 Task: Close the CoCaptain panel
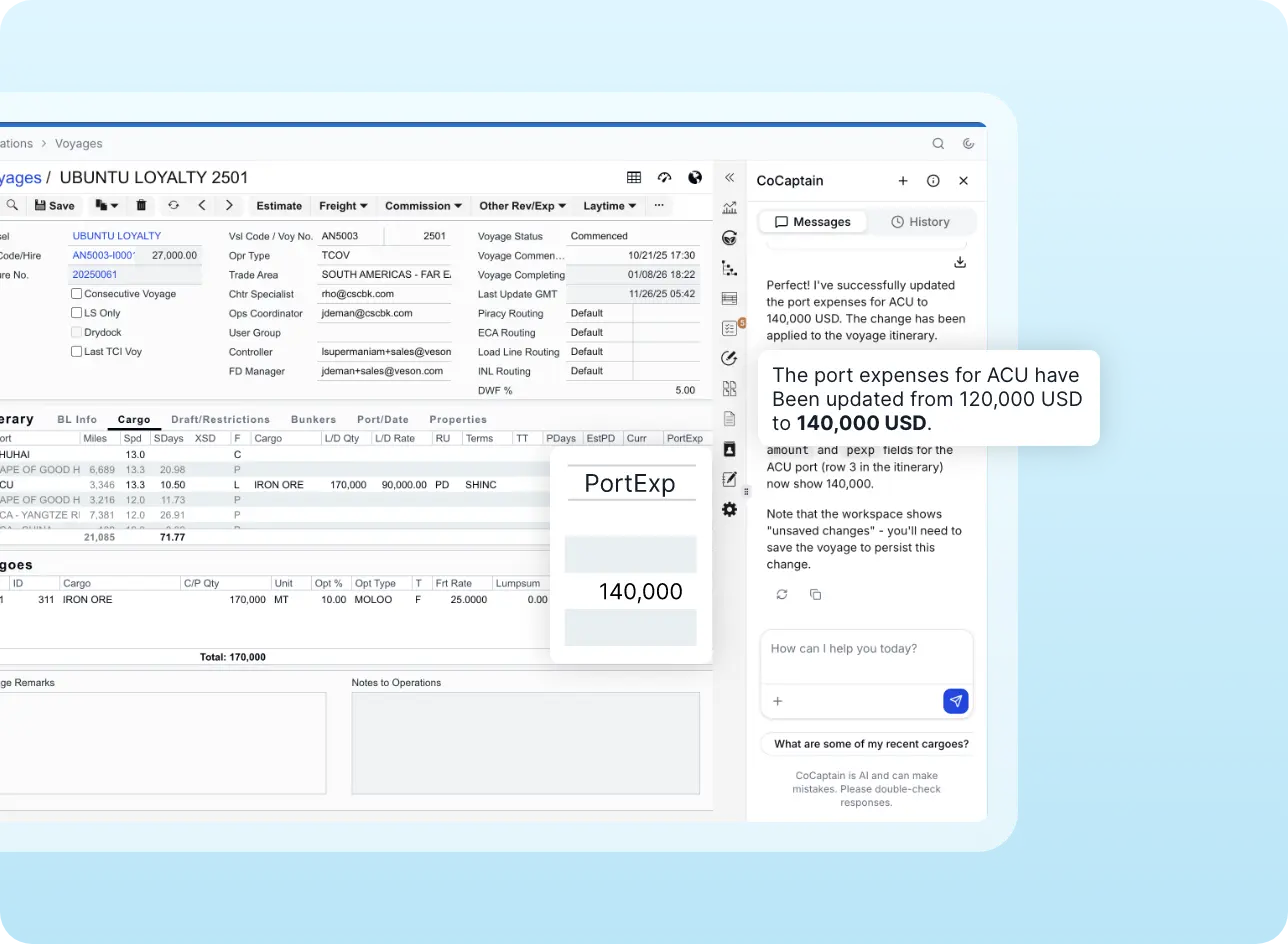[964, 181]
